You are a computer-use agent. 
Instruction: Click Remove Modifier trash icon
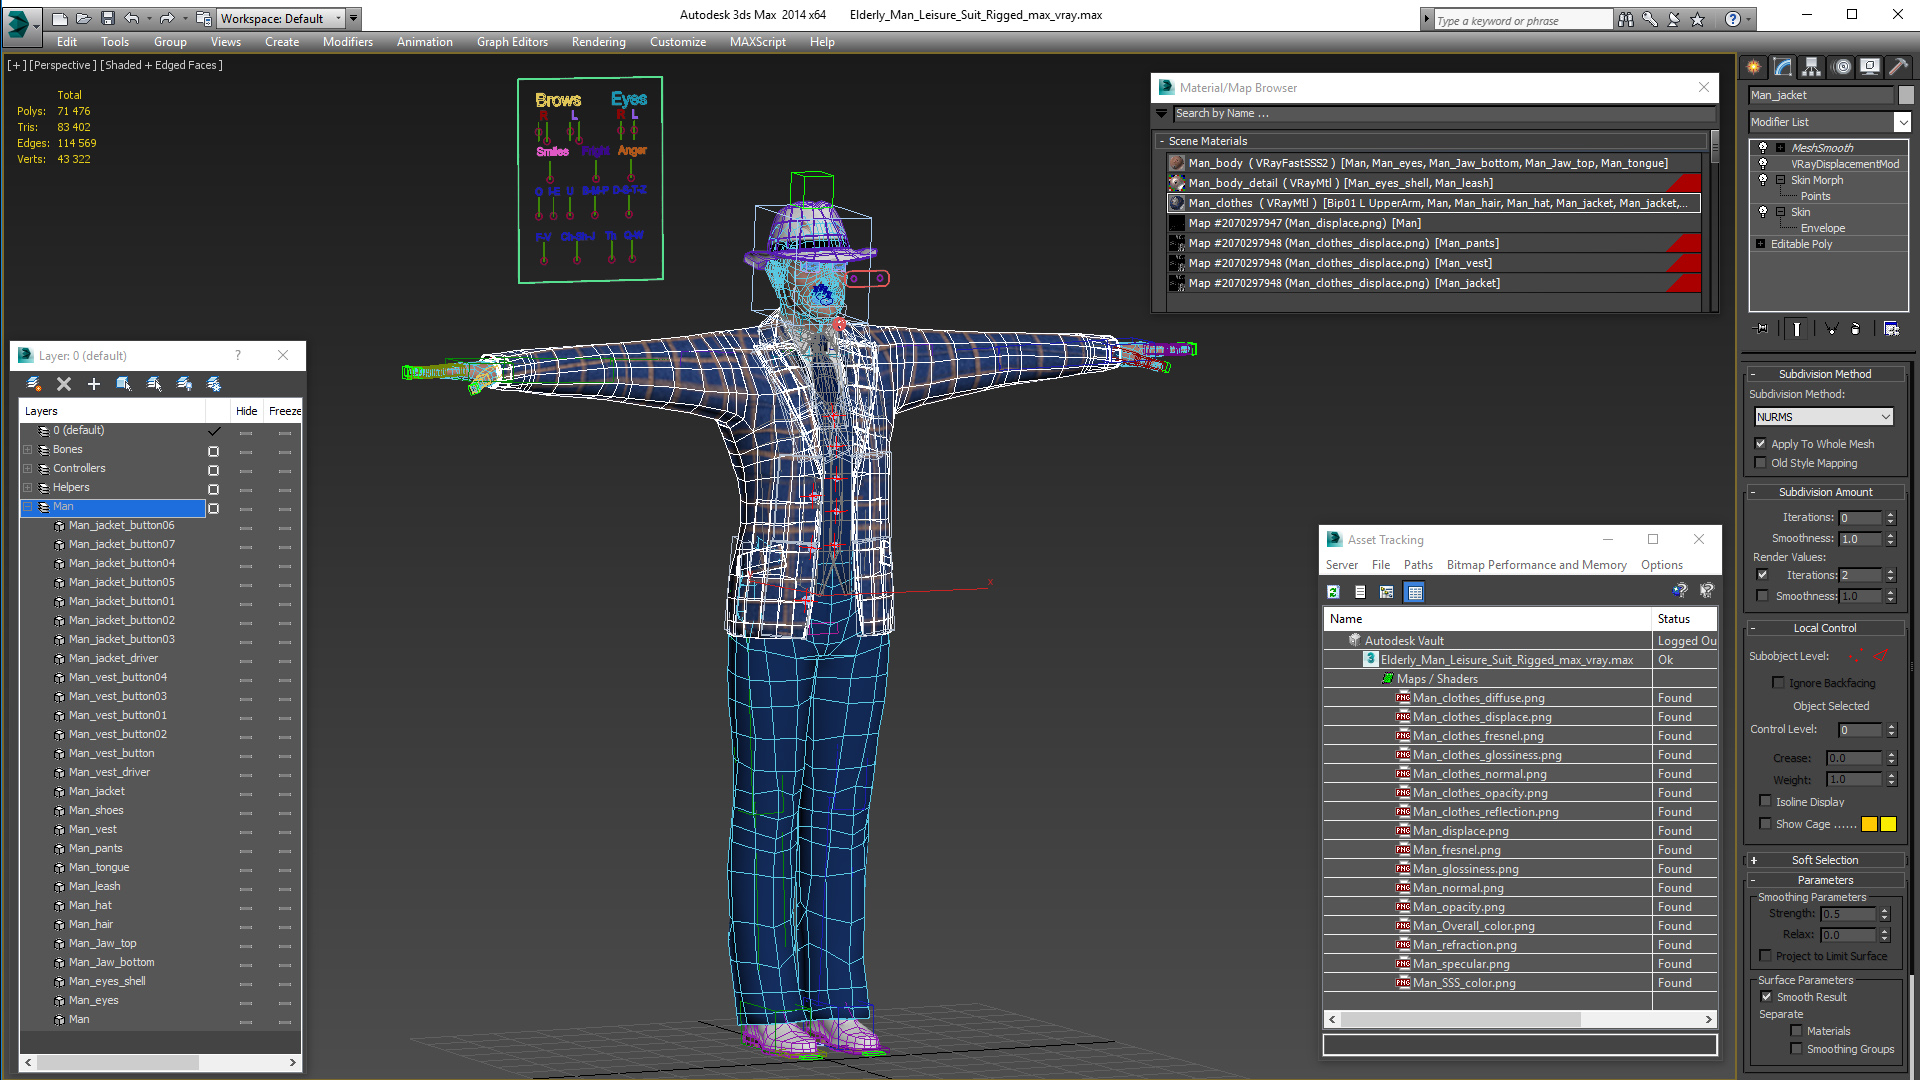pos(1856,328)
